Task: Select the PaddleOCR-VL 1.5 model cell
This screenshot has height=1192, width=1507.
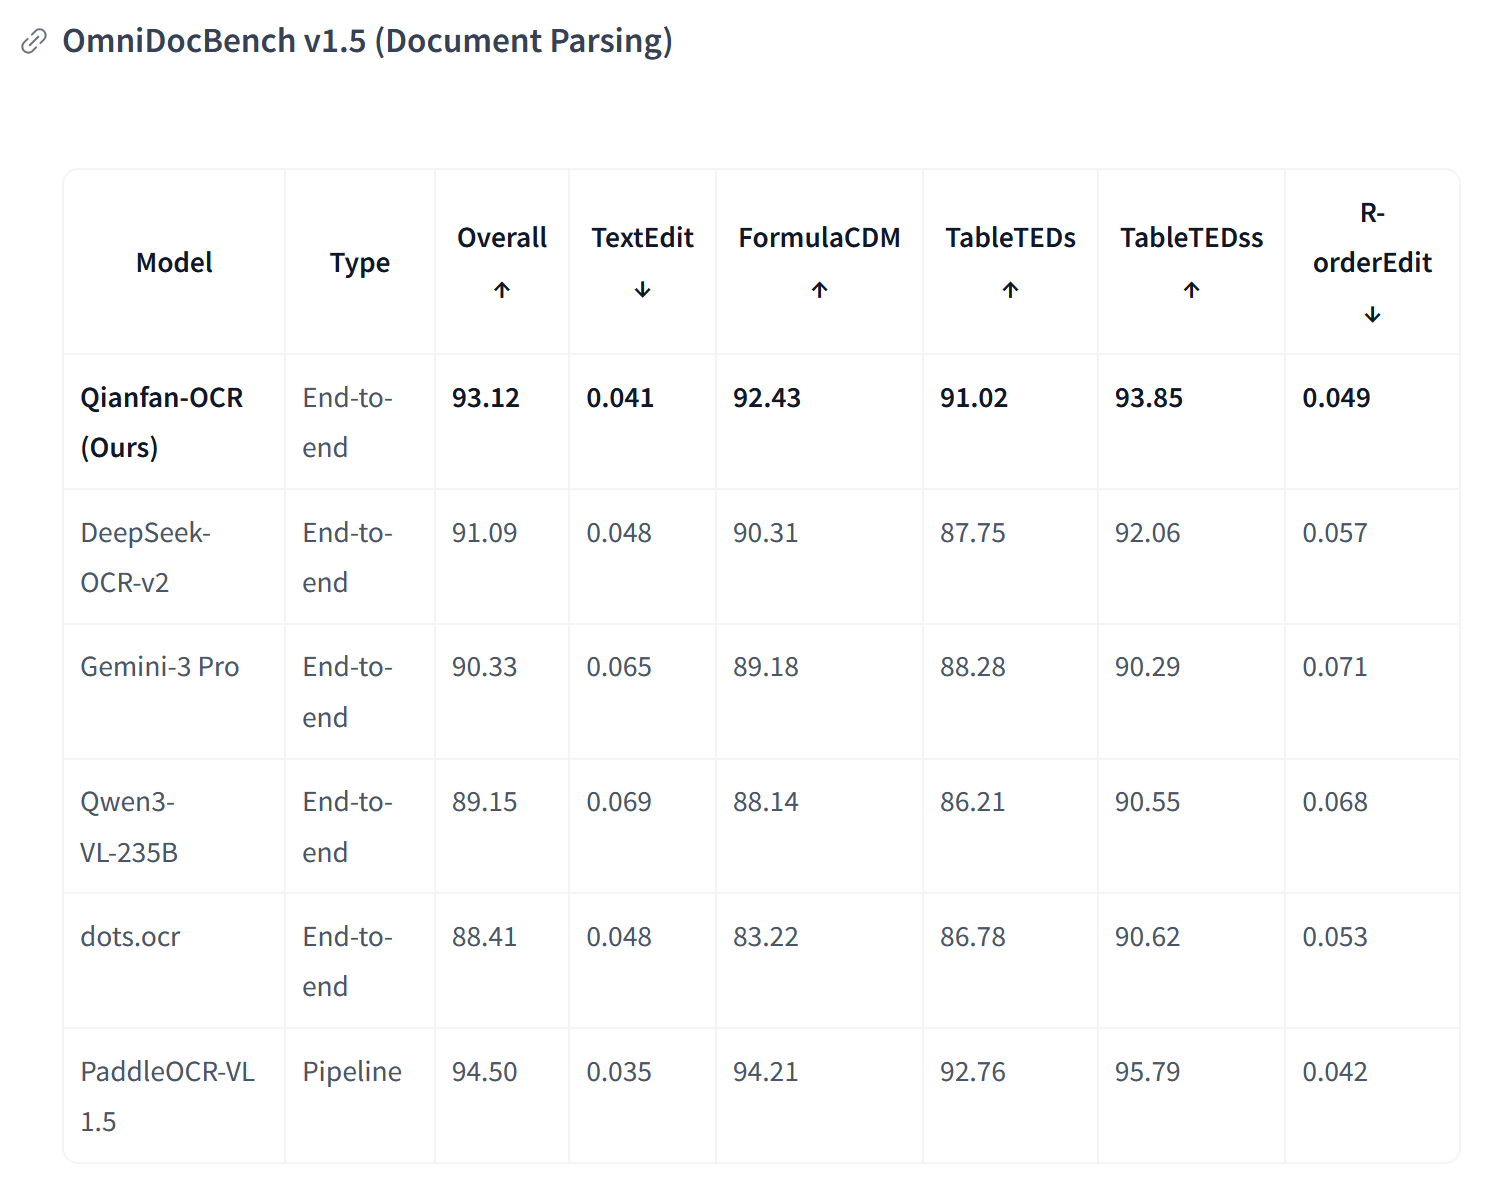Action: tap(167, 1096)
